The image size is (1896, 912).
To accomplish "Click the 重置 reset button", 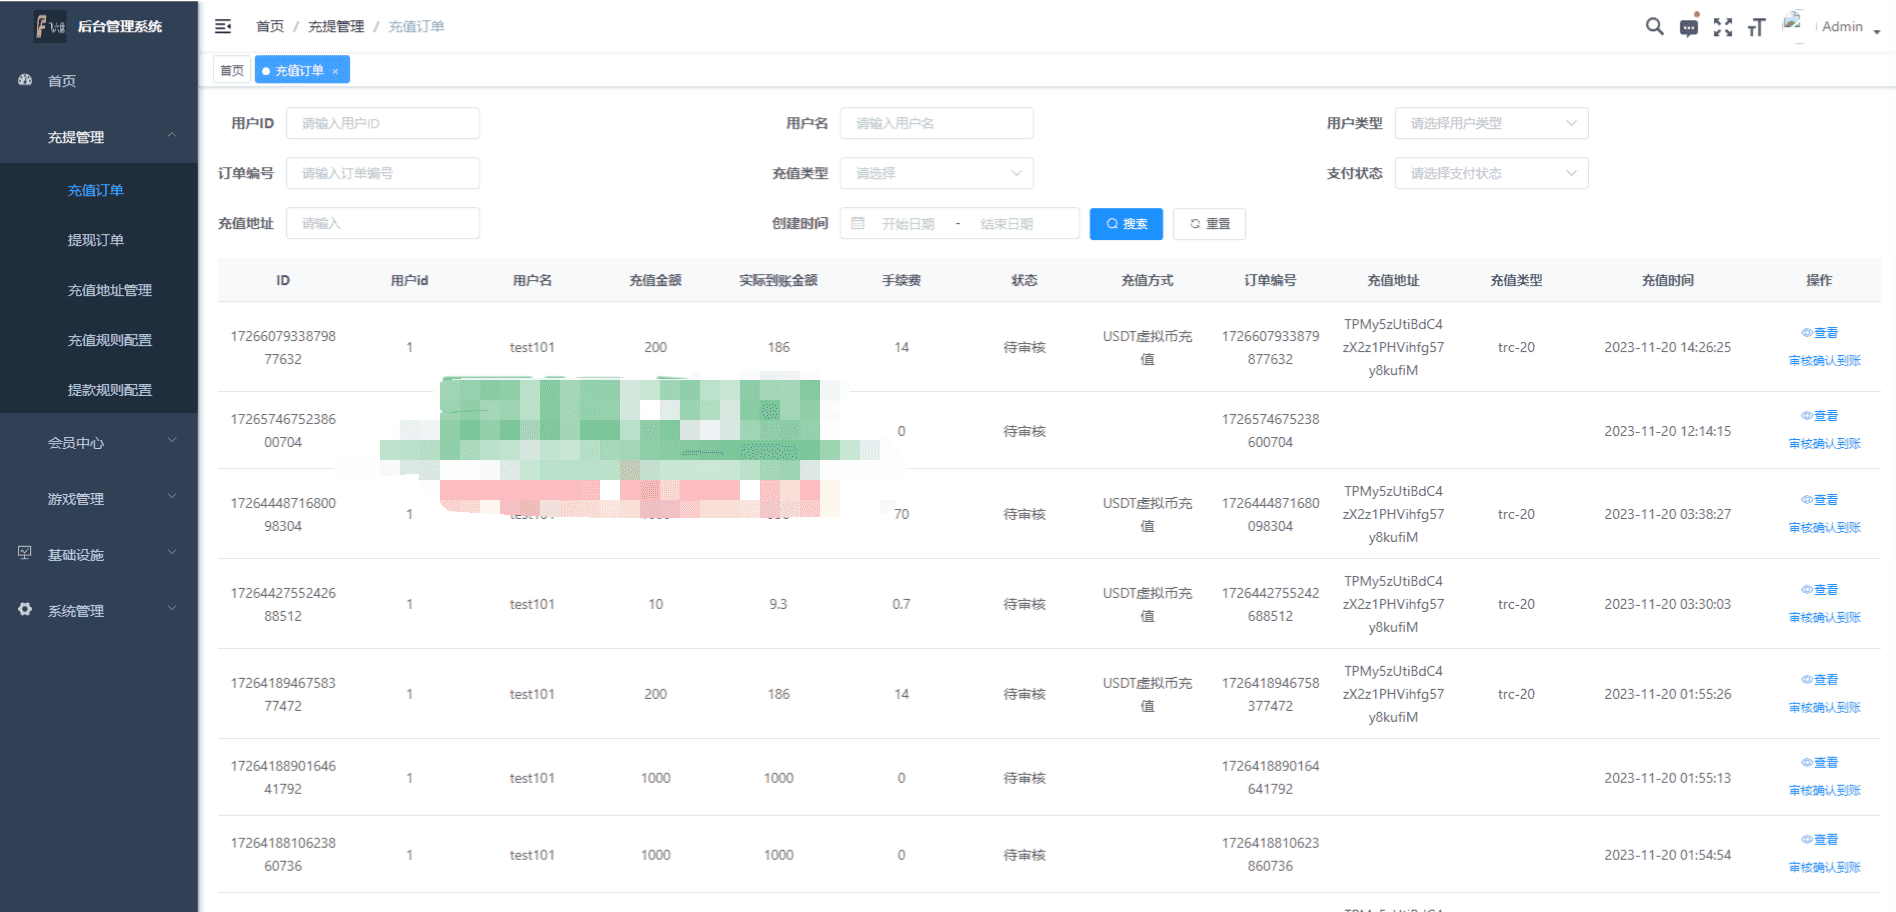I will [1209, 224].
